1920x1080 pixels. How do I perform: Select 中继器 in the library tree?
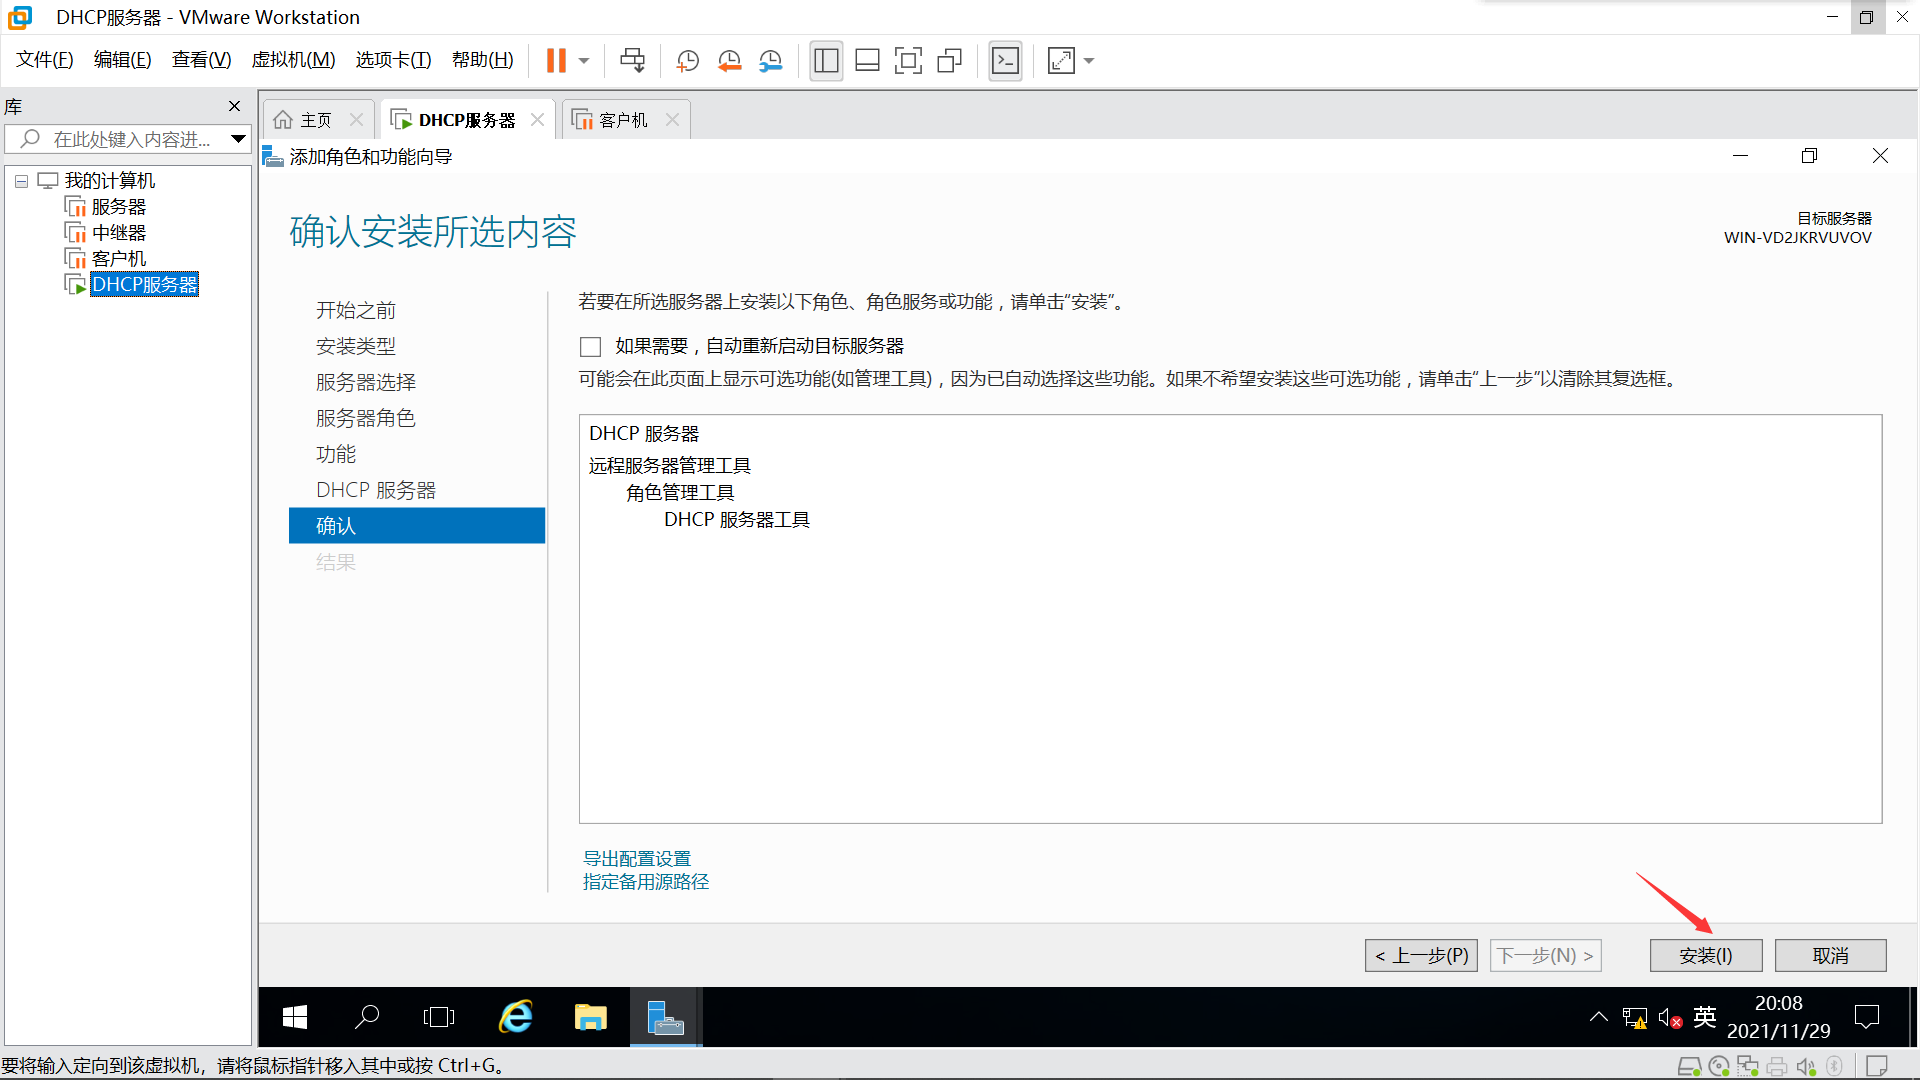pyautogui.click(x=118, y=232)
